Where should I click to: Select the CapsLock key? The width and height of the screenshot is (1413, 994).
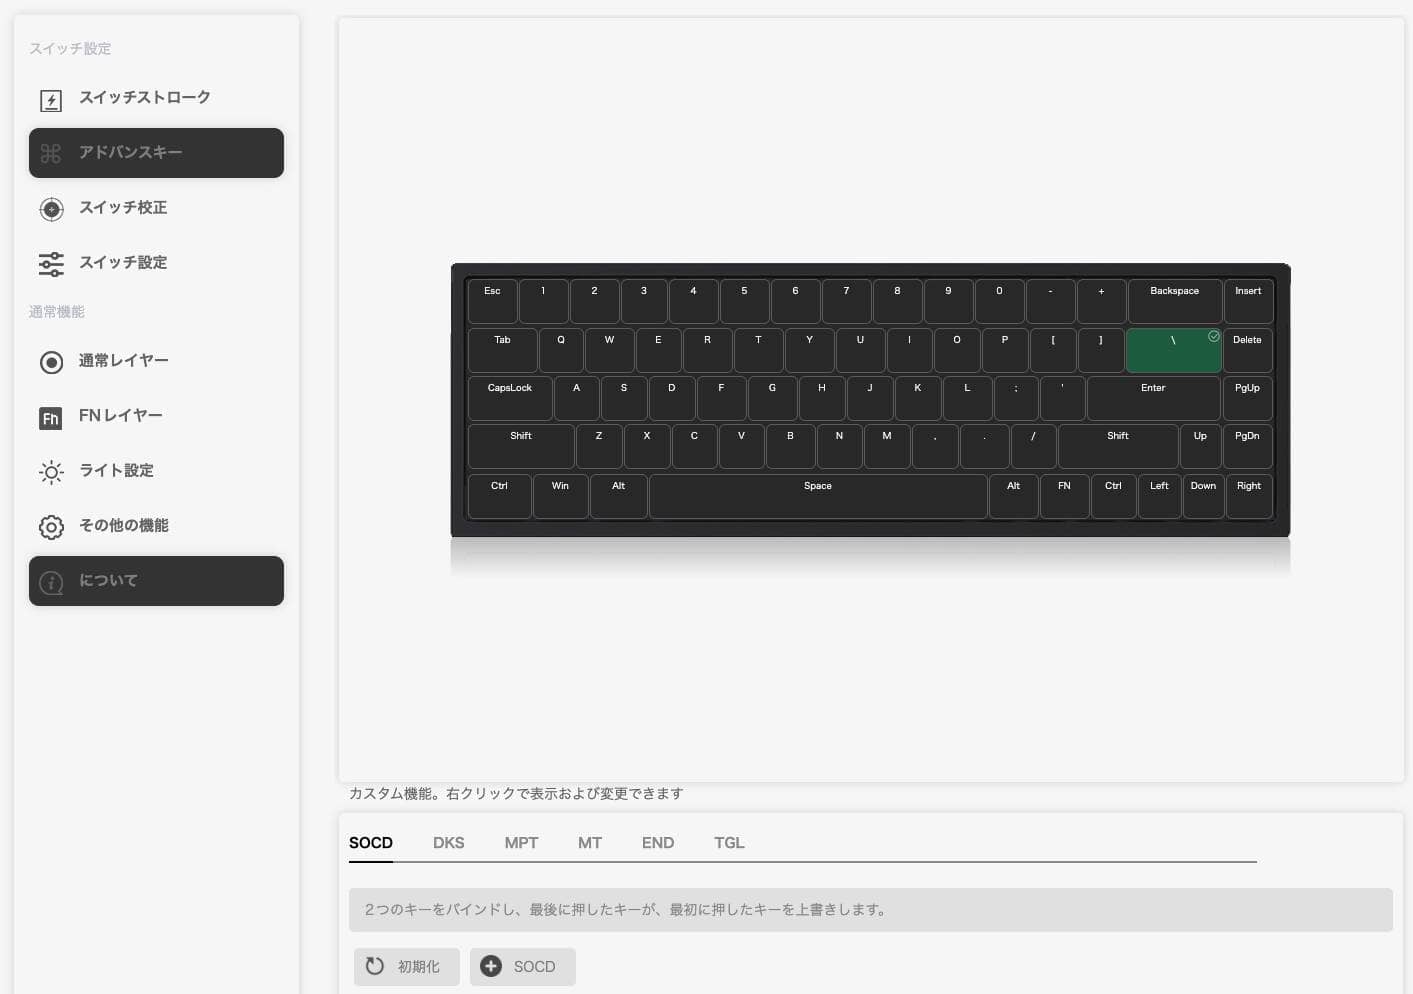(510, 398)
